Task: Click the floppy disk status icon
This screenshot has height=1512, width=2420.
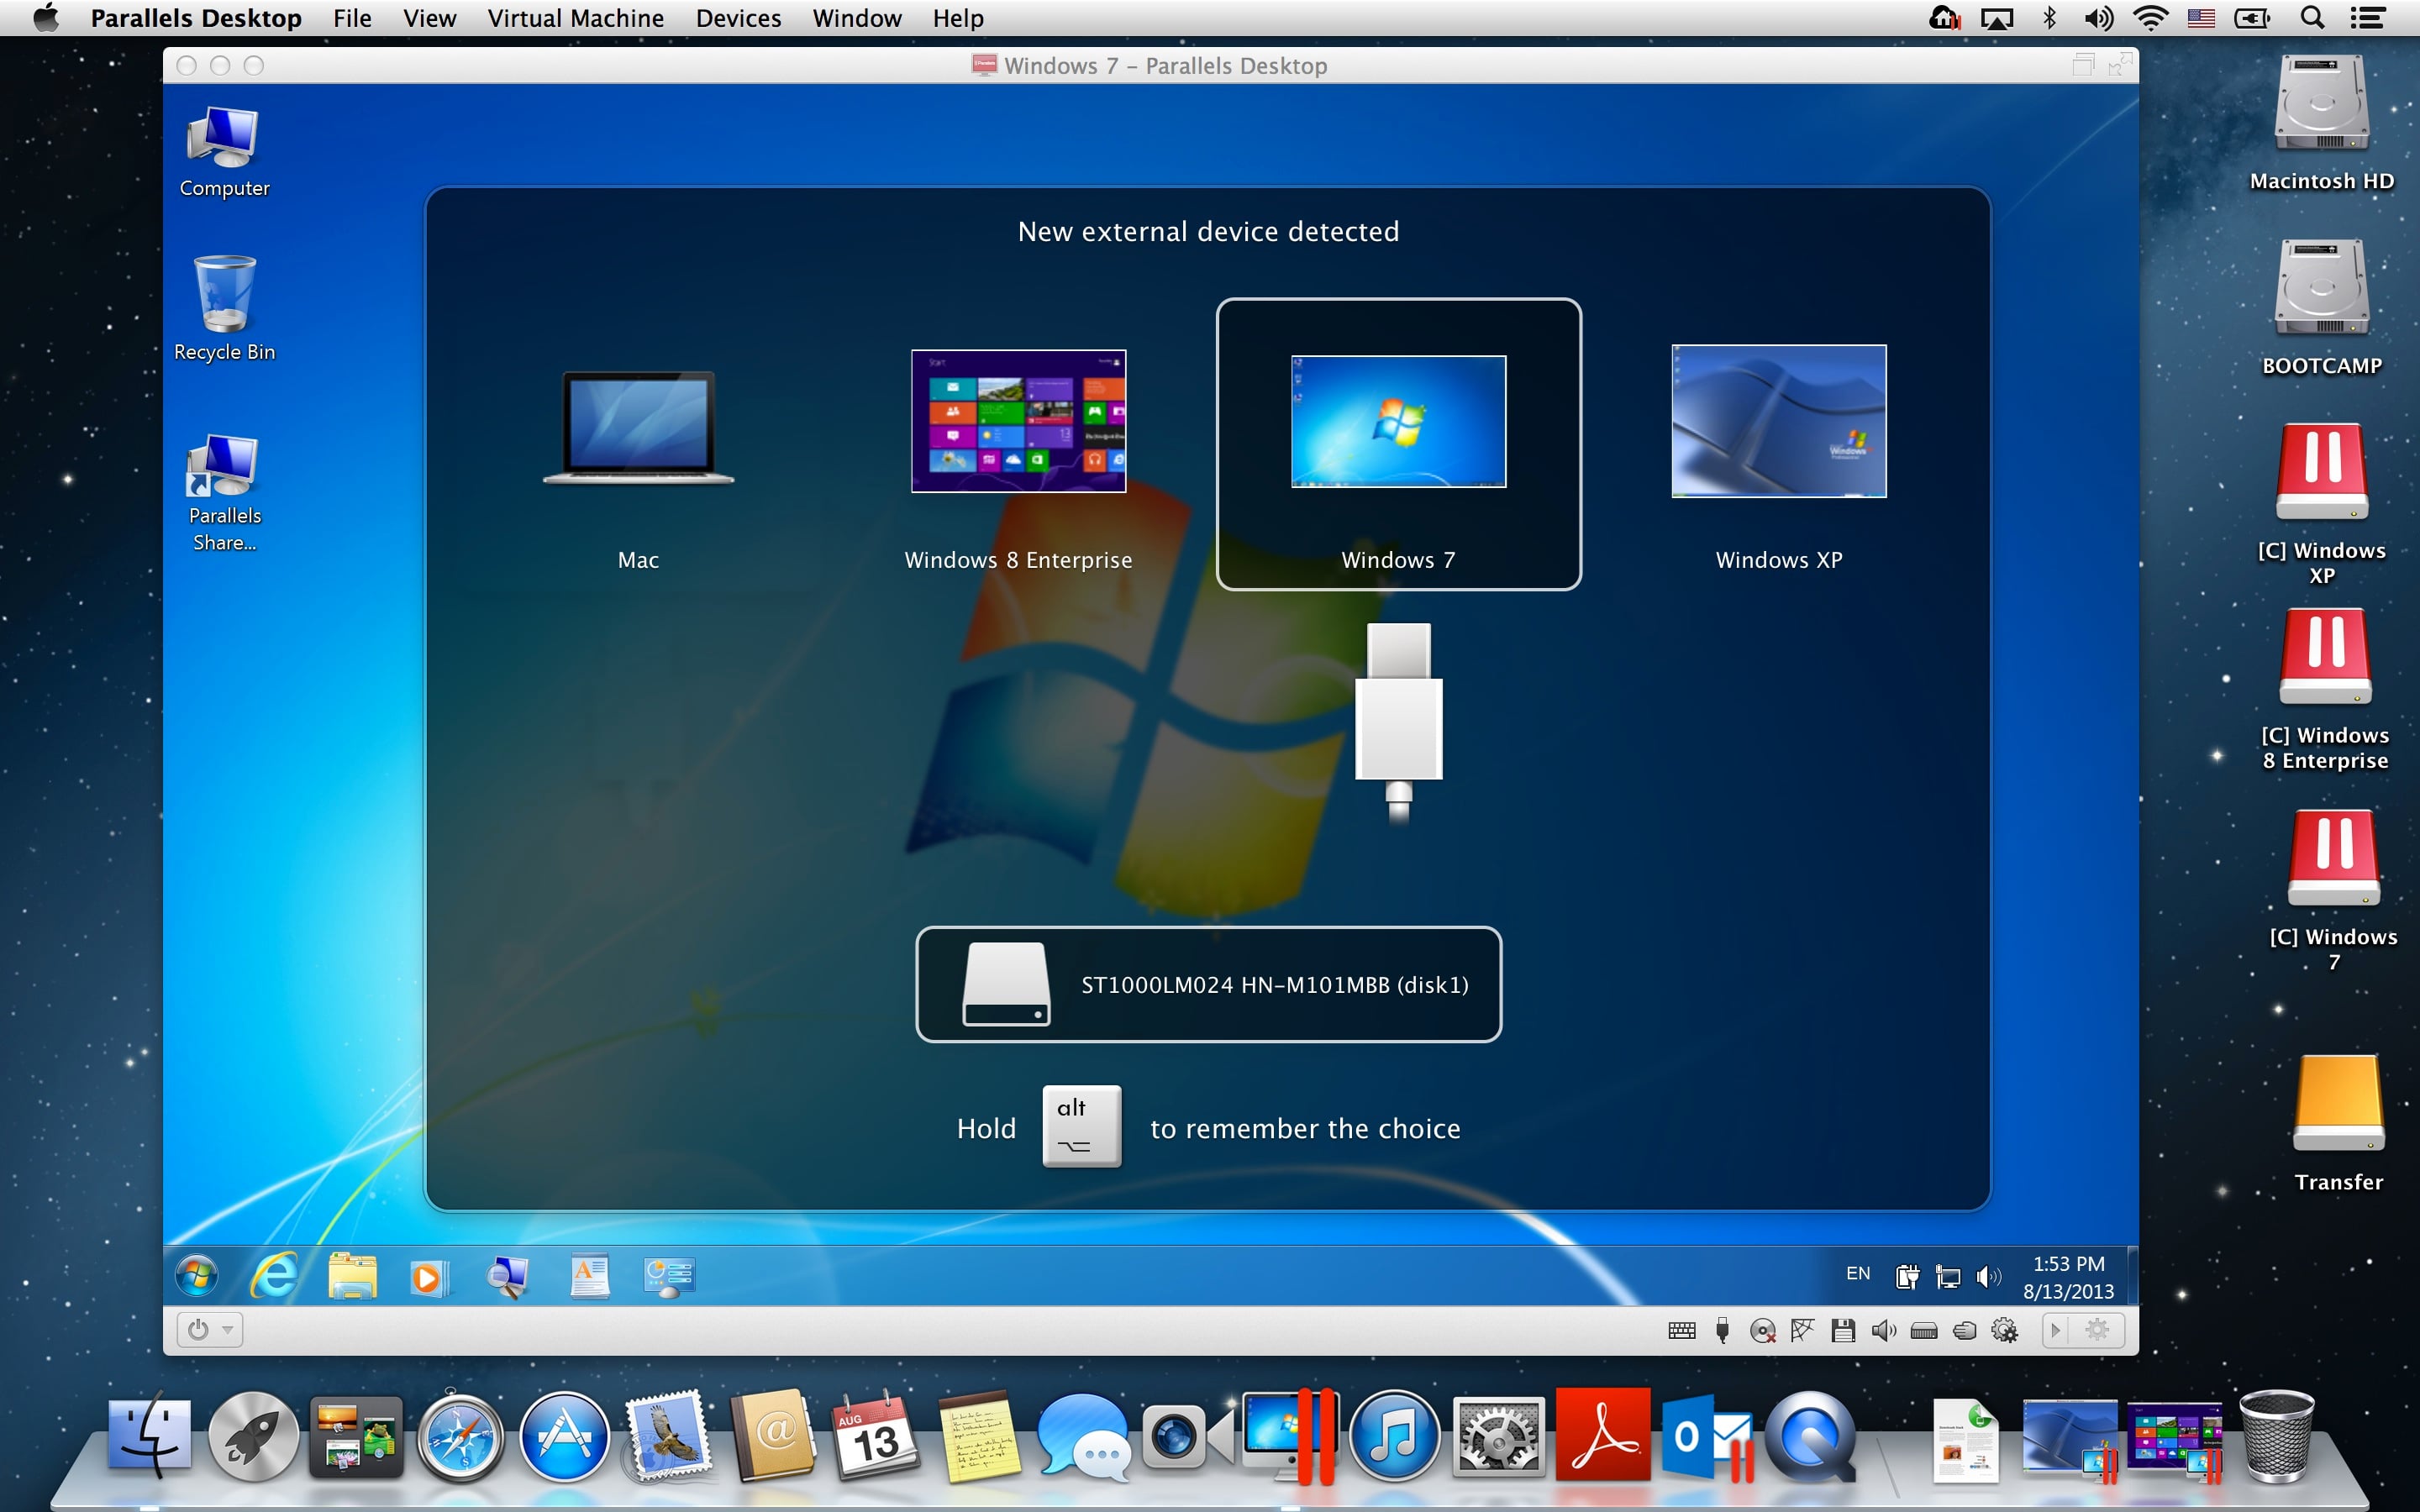Action: (x=1843, y=1330)
